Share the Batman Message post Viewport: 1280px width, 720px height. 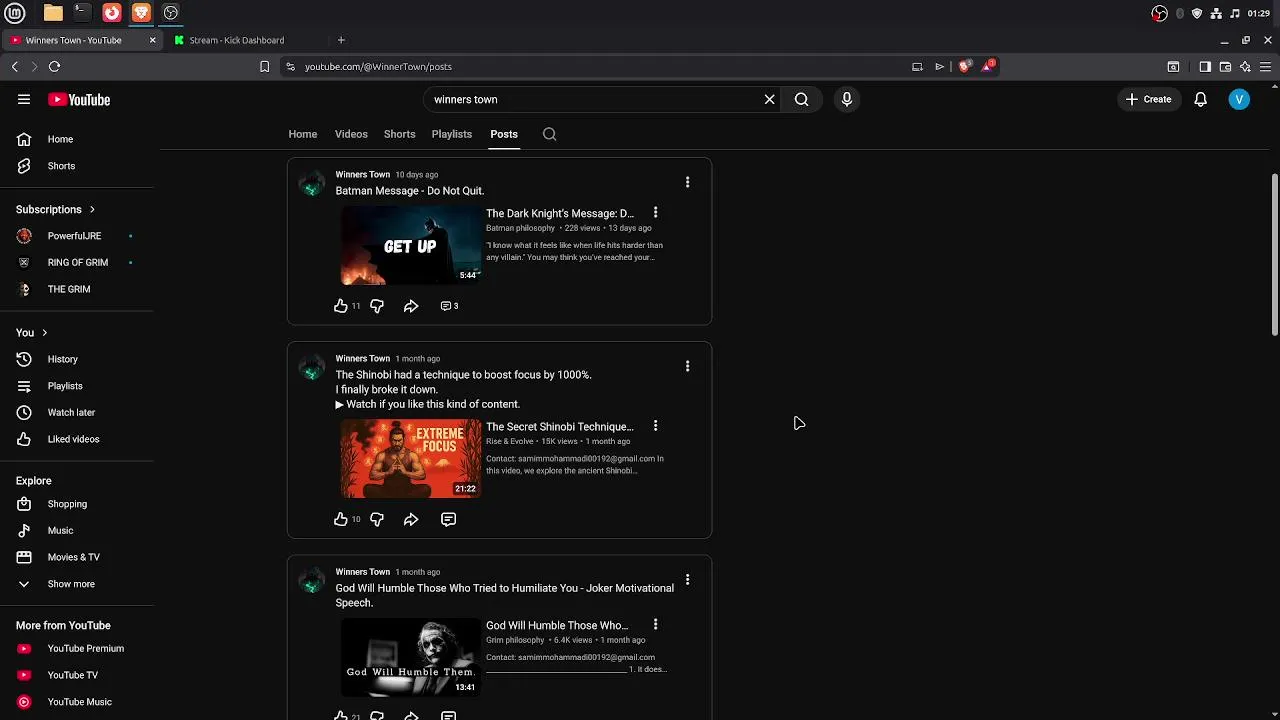pyautogui.click(x=411, y=306)
